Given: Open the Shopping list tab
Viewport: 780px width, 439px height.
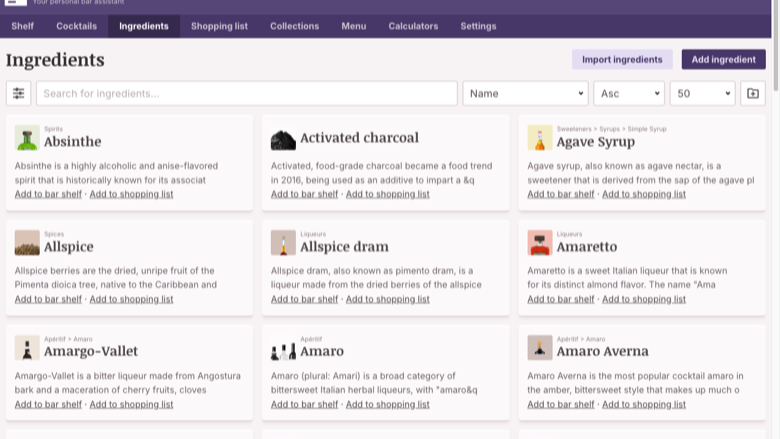Looking at the screenshot, I should pos(219,26).
